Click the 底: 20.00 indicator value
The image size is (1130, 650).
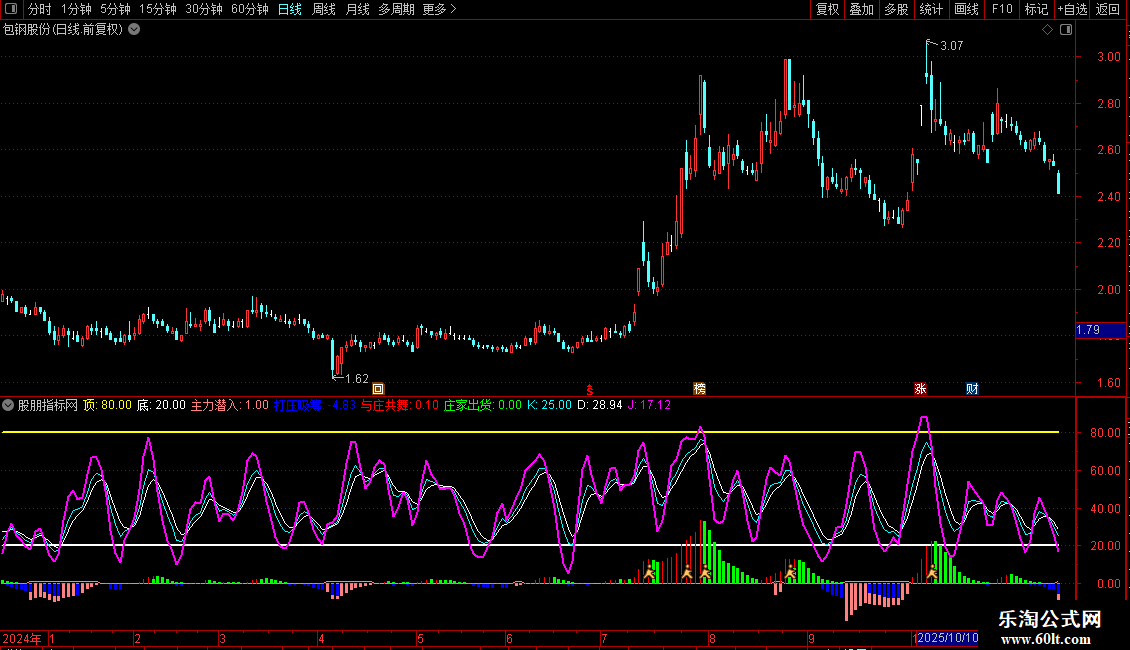(x=161, y=405)
